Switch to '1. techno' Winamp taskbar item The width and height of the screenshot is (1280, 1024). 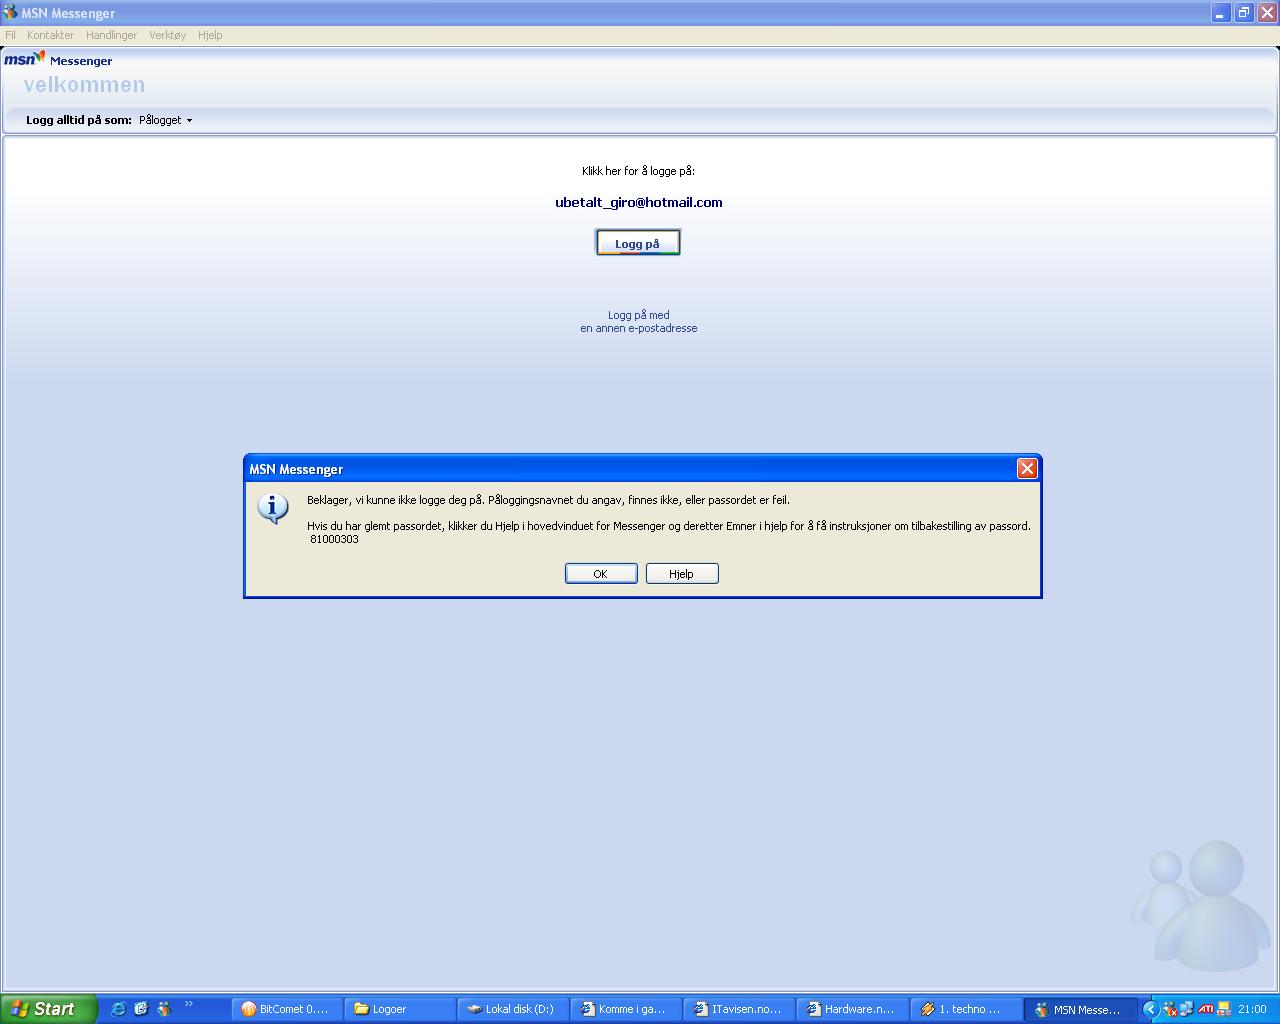tap(965, 1009)
